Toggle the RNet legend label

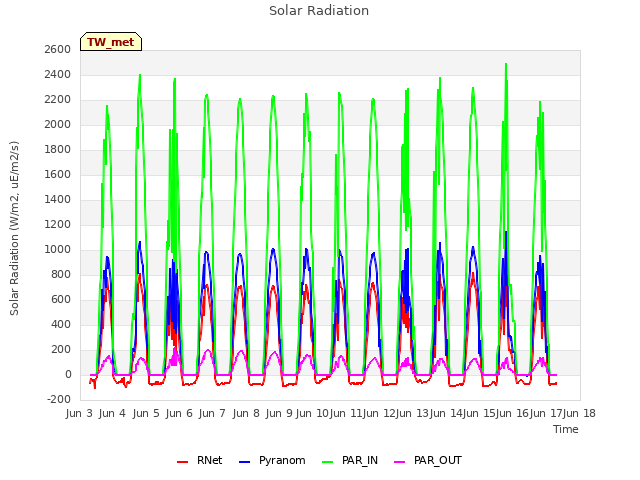click(x=209, y=460)
